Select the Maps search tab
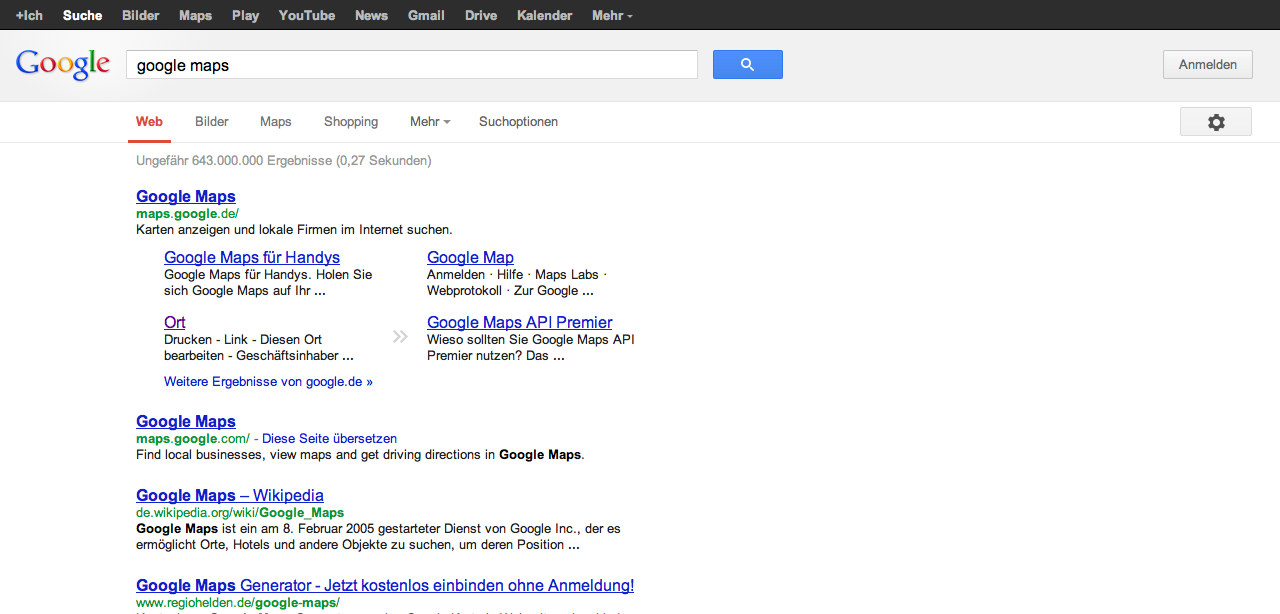The width and height of the screenshot is (1280, 614). [276, 122]
